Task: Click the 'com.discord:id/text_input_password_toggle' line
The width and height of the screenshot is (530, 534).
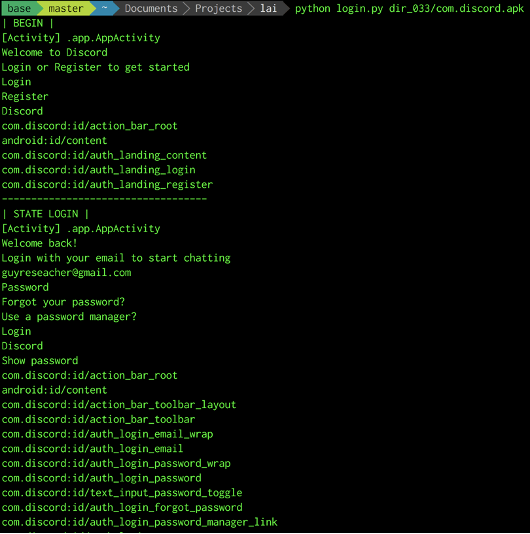Action: click(122, 493)
